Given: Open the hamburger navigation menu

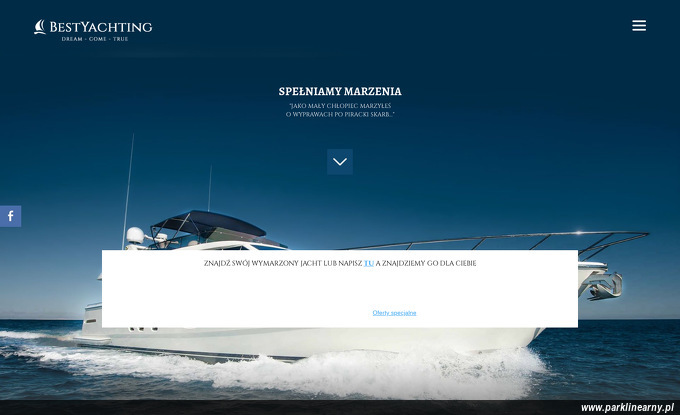Looking at the screenshot, I should pyautogui.click(x=639, y=26).
